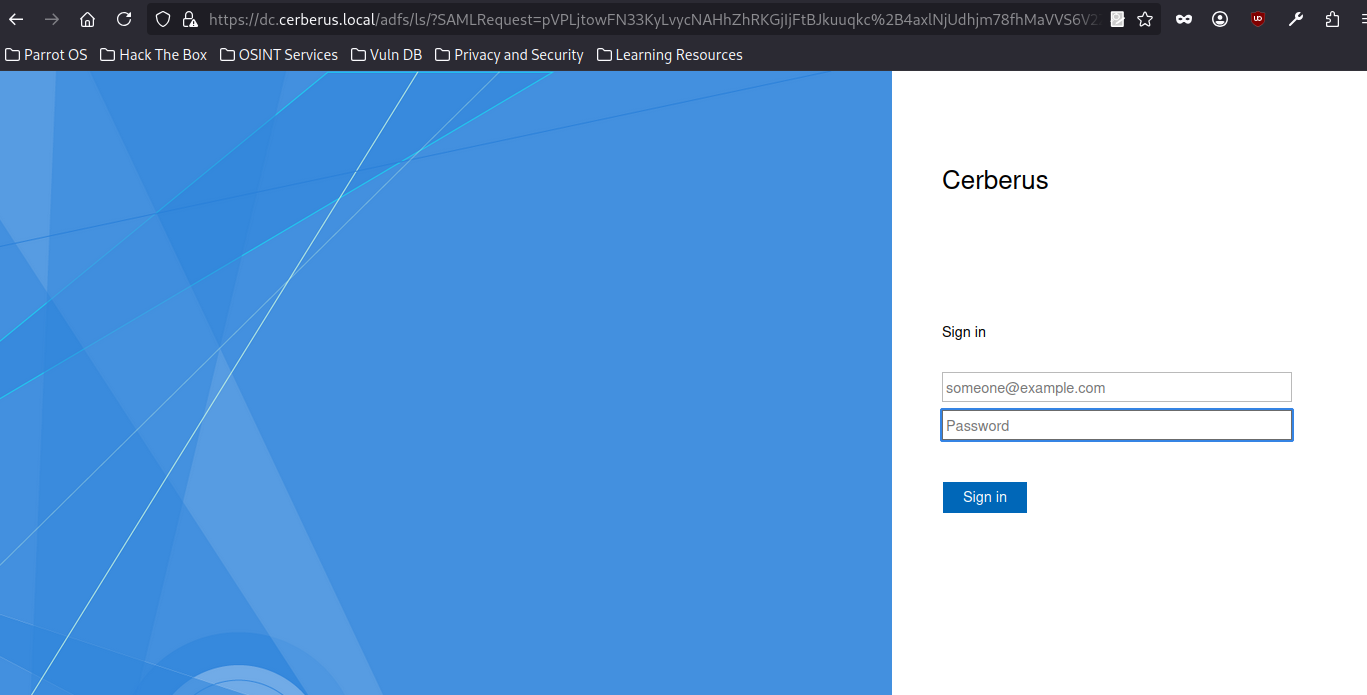This screenshot has height=695, width=1367.
Task: View site security padlock information
Action: pyautogui.click(x=189, y=19)
